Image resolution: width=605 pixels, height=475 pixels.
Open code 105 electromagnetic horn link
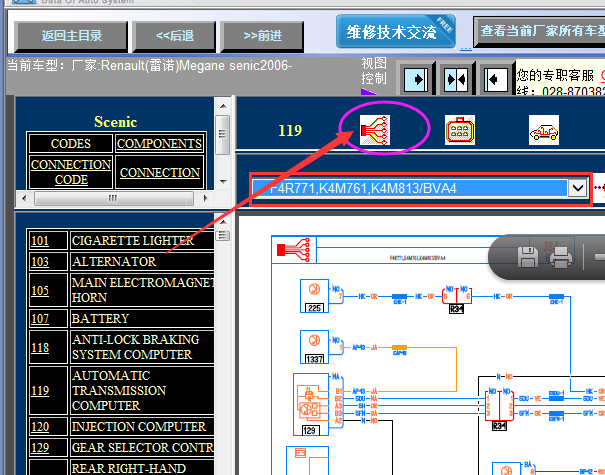point(40,290)
